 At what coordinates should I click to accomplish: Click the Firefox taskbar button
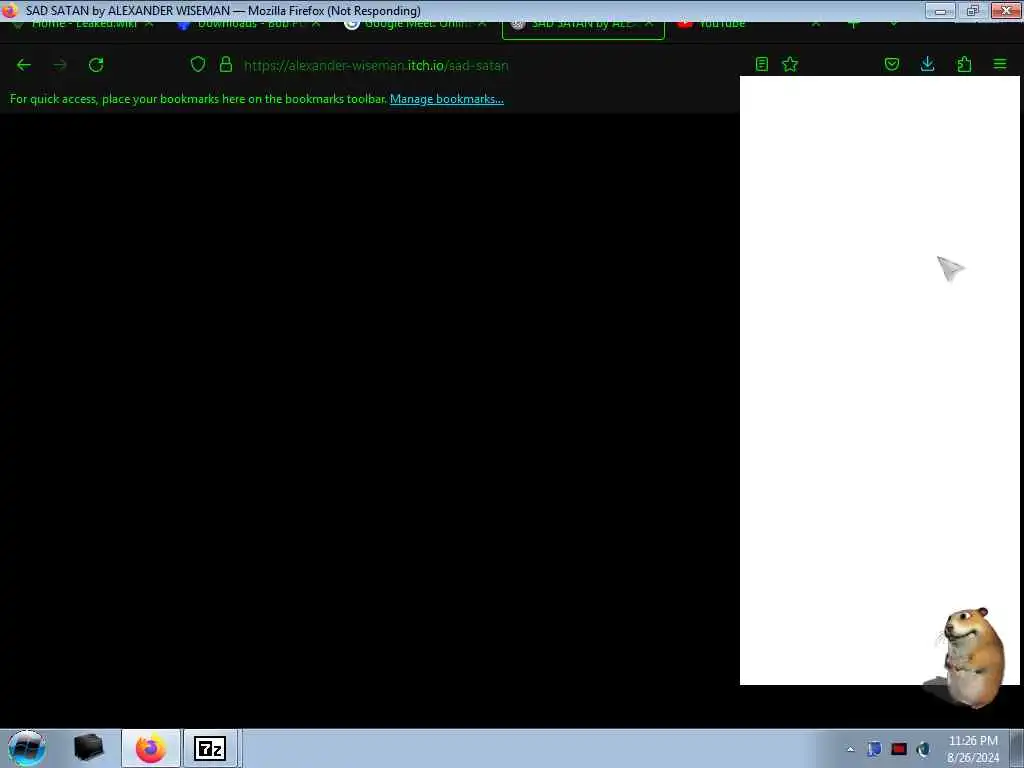[151, 748]
